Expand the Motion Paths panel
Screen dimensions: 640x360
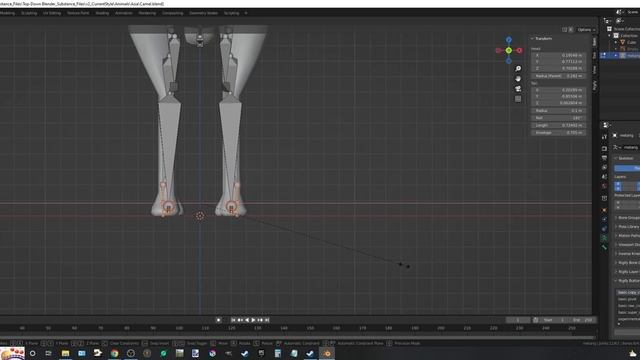click(x=616, y=236)
